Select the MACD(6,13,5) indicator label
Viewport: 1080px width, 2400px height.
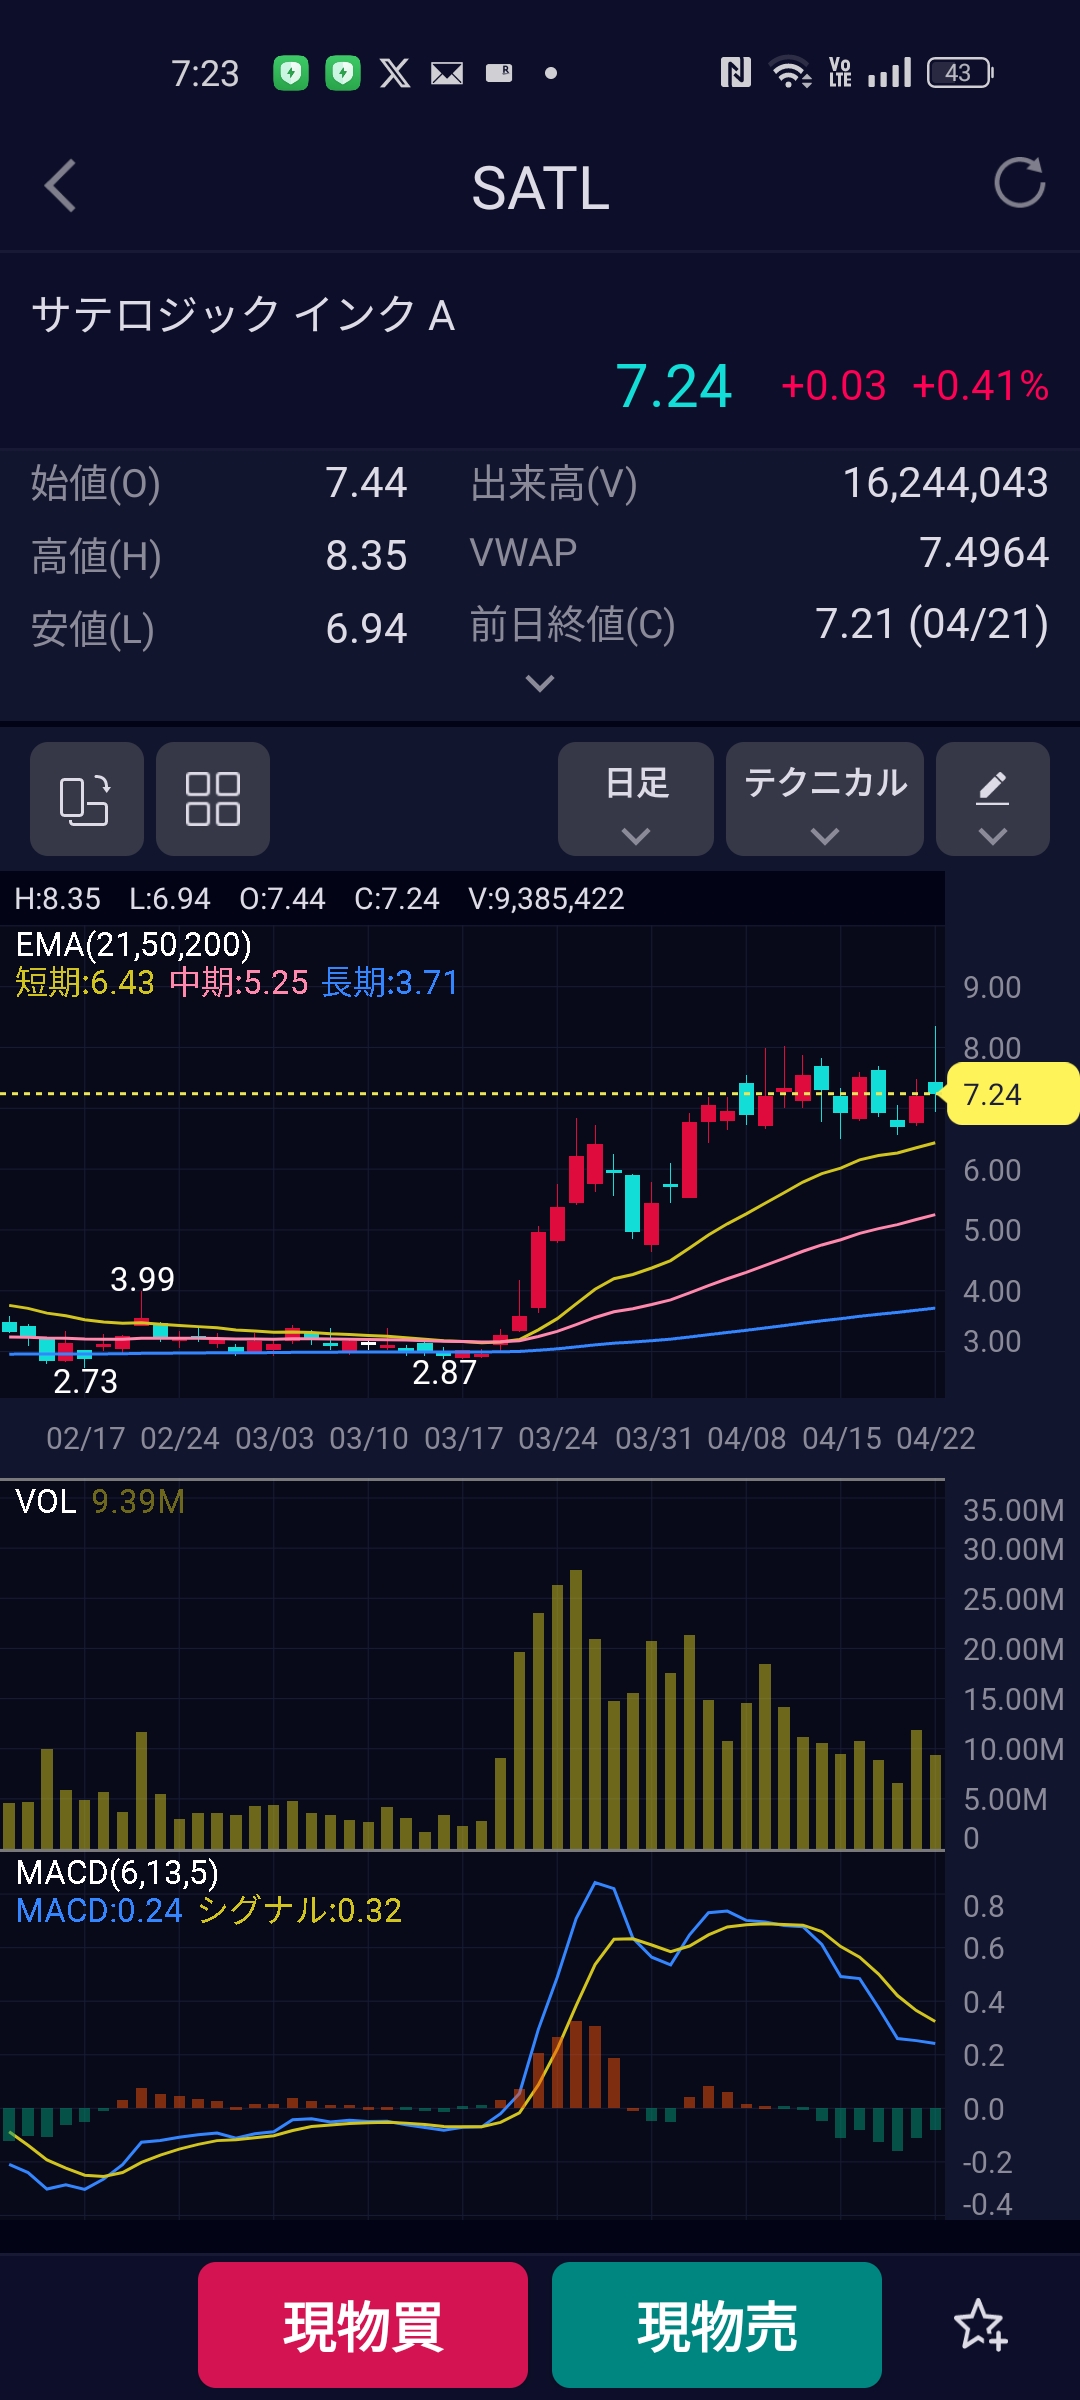coord(117,1872)
